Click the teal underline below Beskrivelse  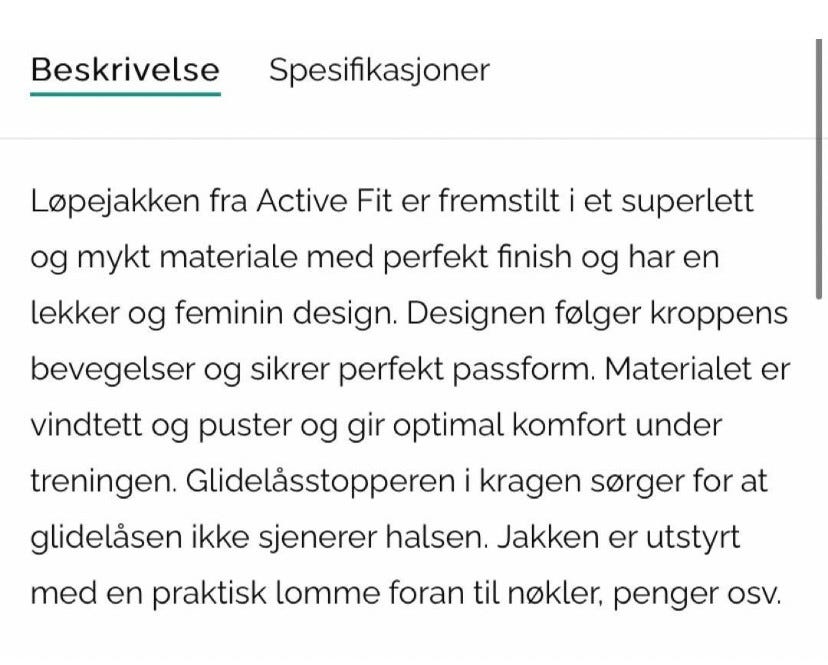point(125,93)
